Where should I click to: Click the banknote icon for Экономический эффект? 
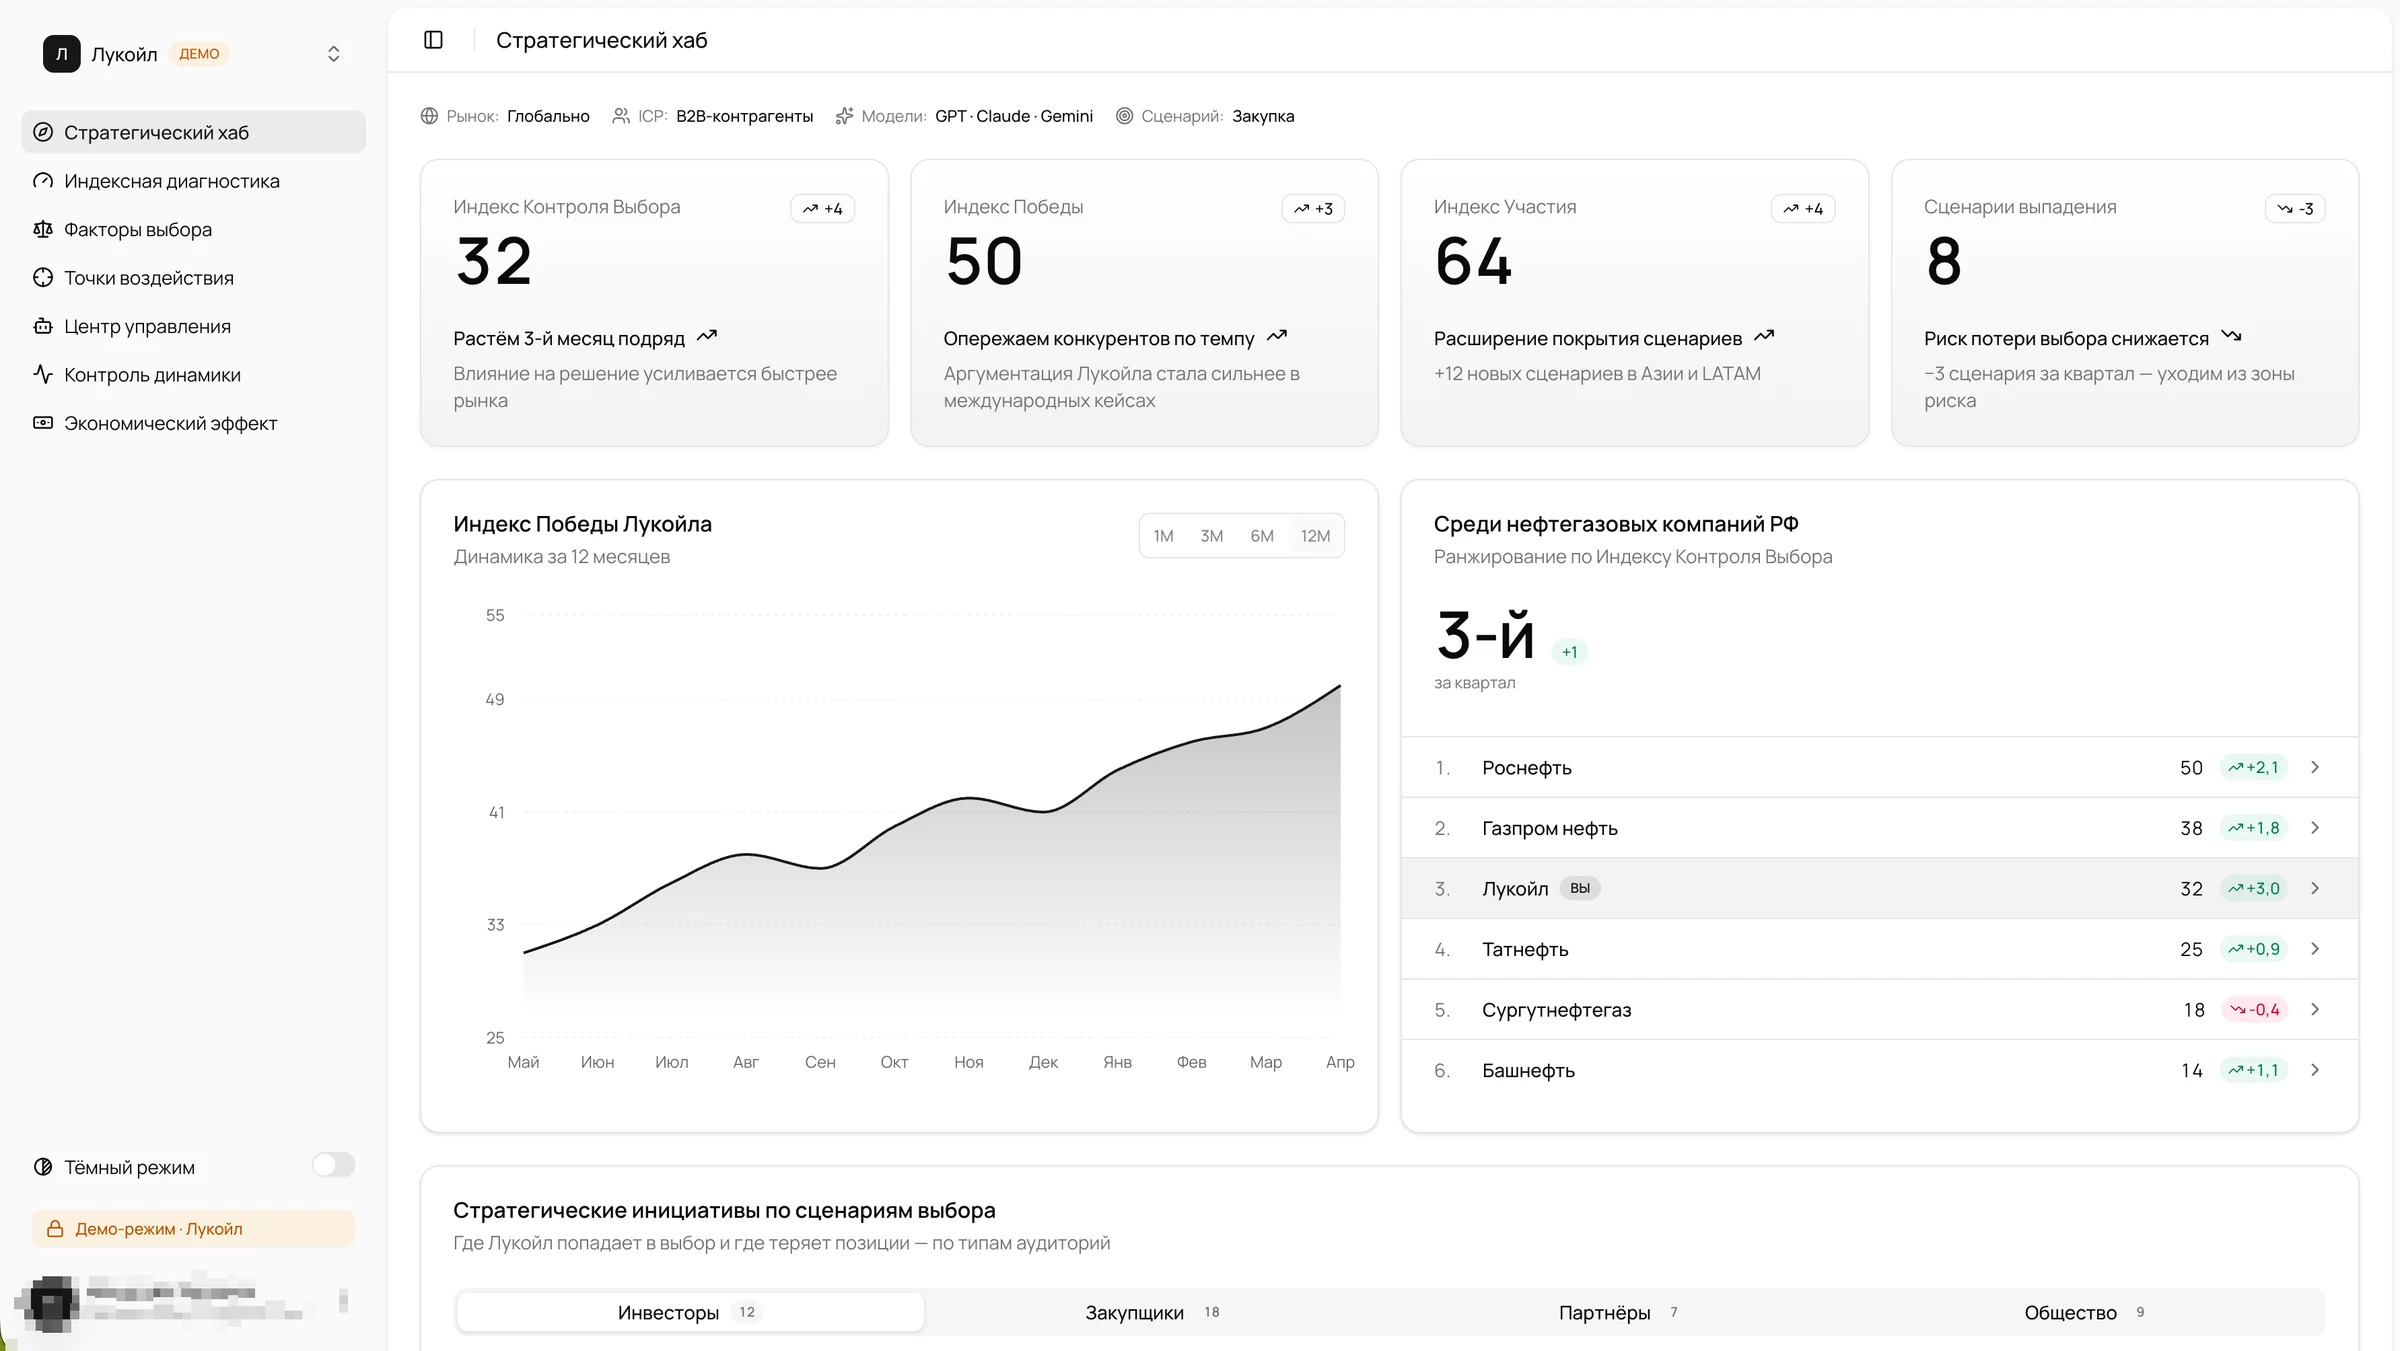[x=43, y=423]
